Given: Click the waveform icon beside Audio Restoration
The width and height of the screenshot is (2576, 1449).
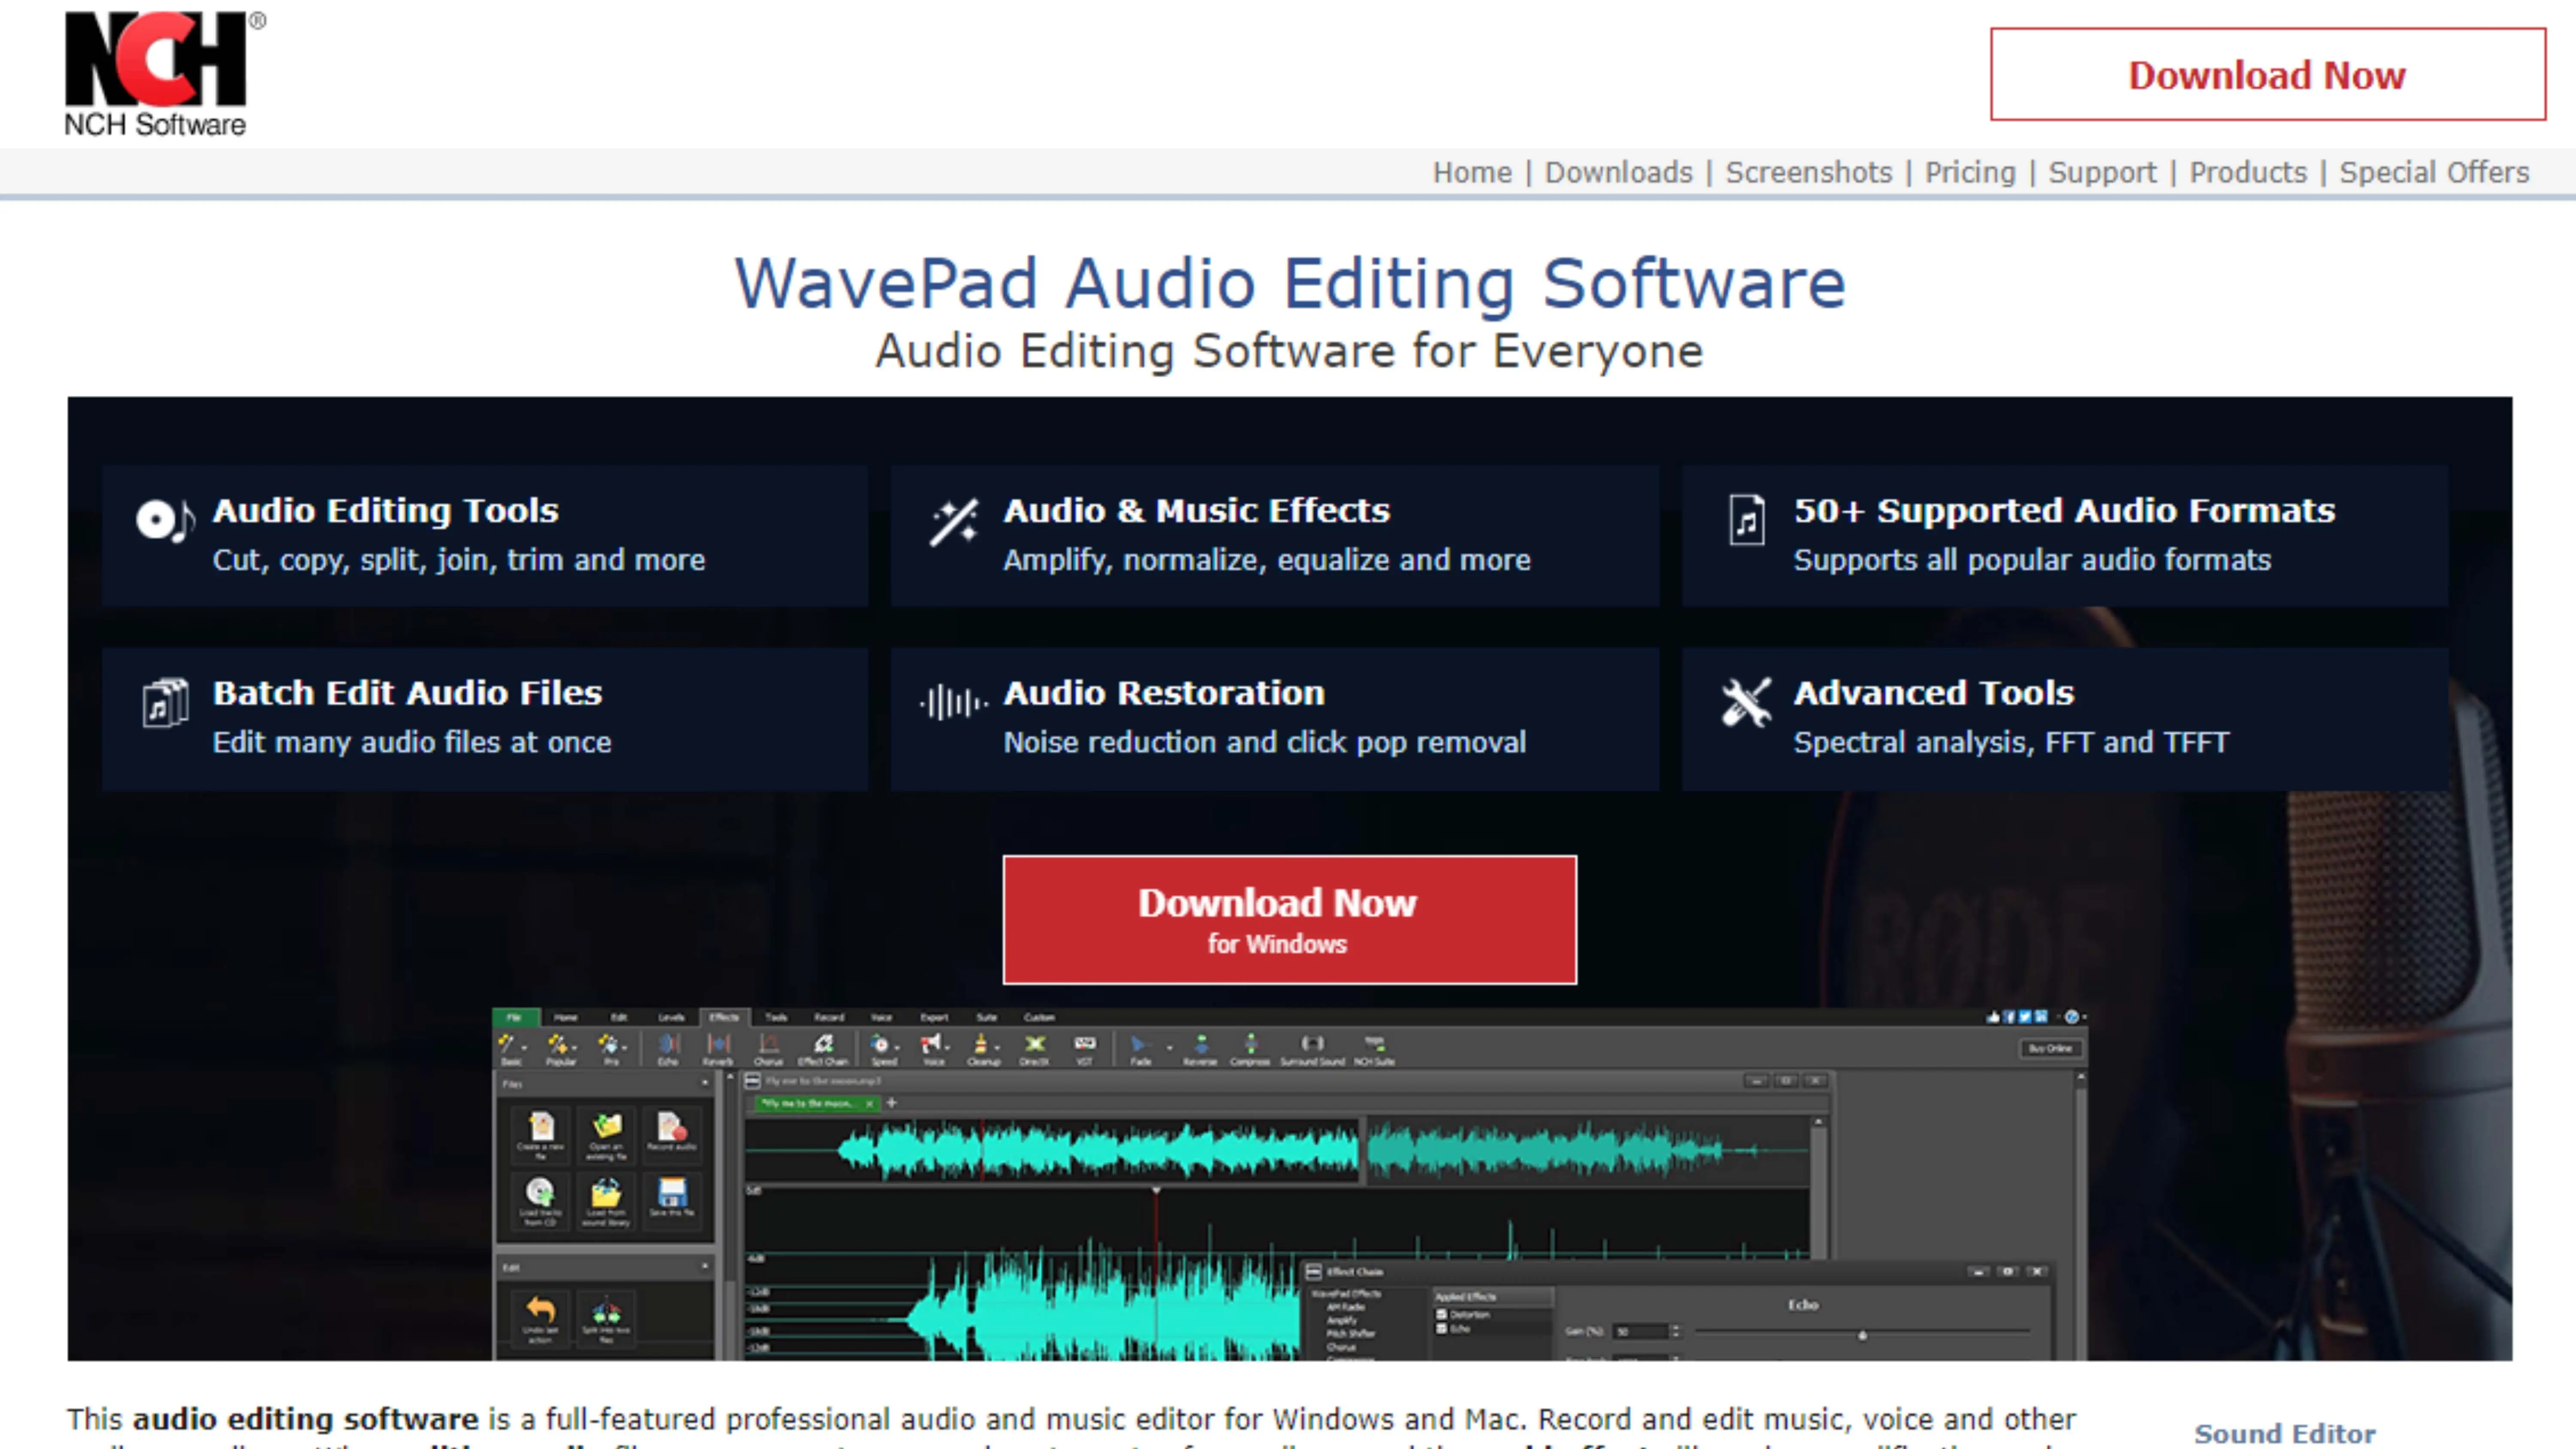Looking at the screenshot, I should point(953,703).
